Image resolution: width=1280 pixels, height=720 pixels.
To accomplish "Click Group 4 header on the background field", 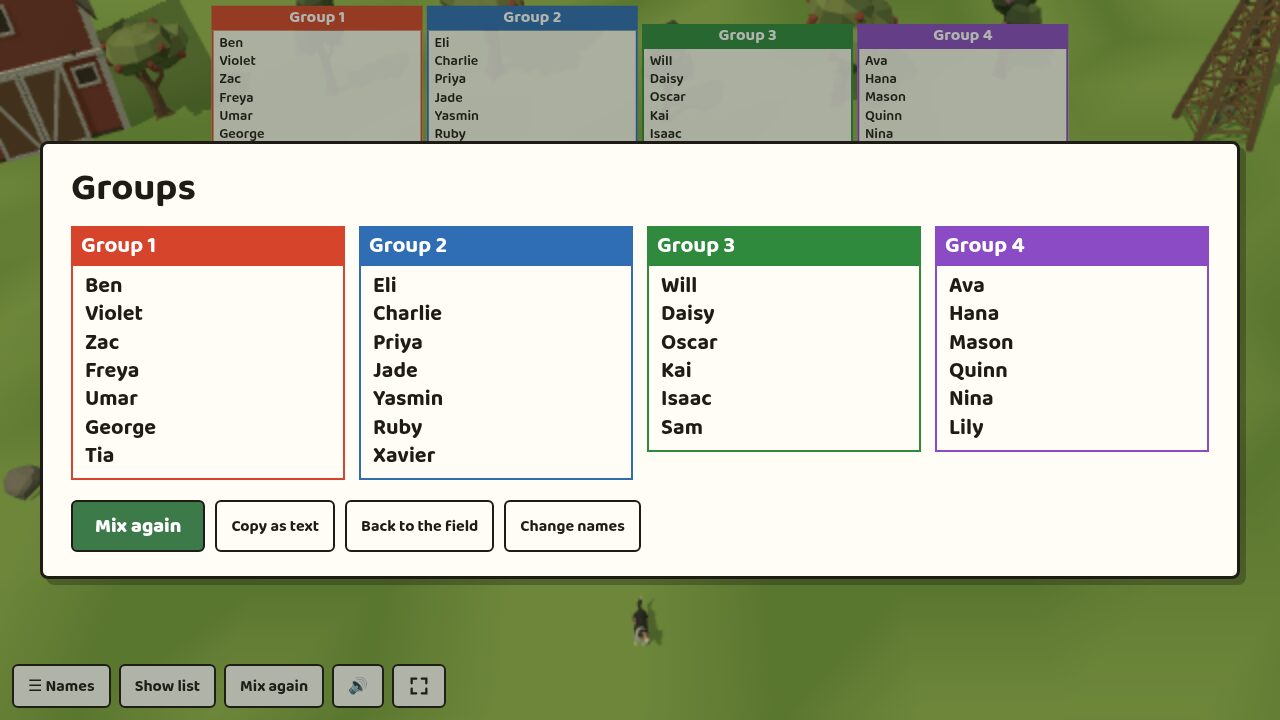I will (x=962, y=35).
